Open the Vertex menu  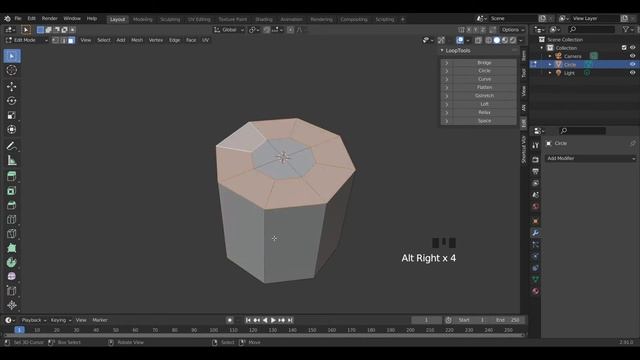click(156, 40)
